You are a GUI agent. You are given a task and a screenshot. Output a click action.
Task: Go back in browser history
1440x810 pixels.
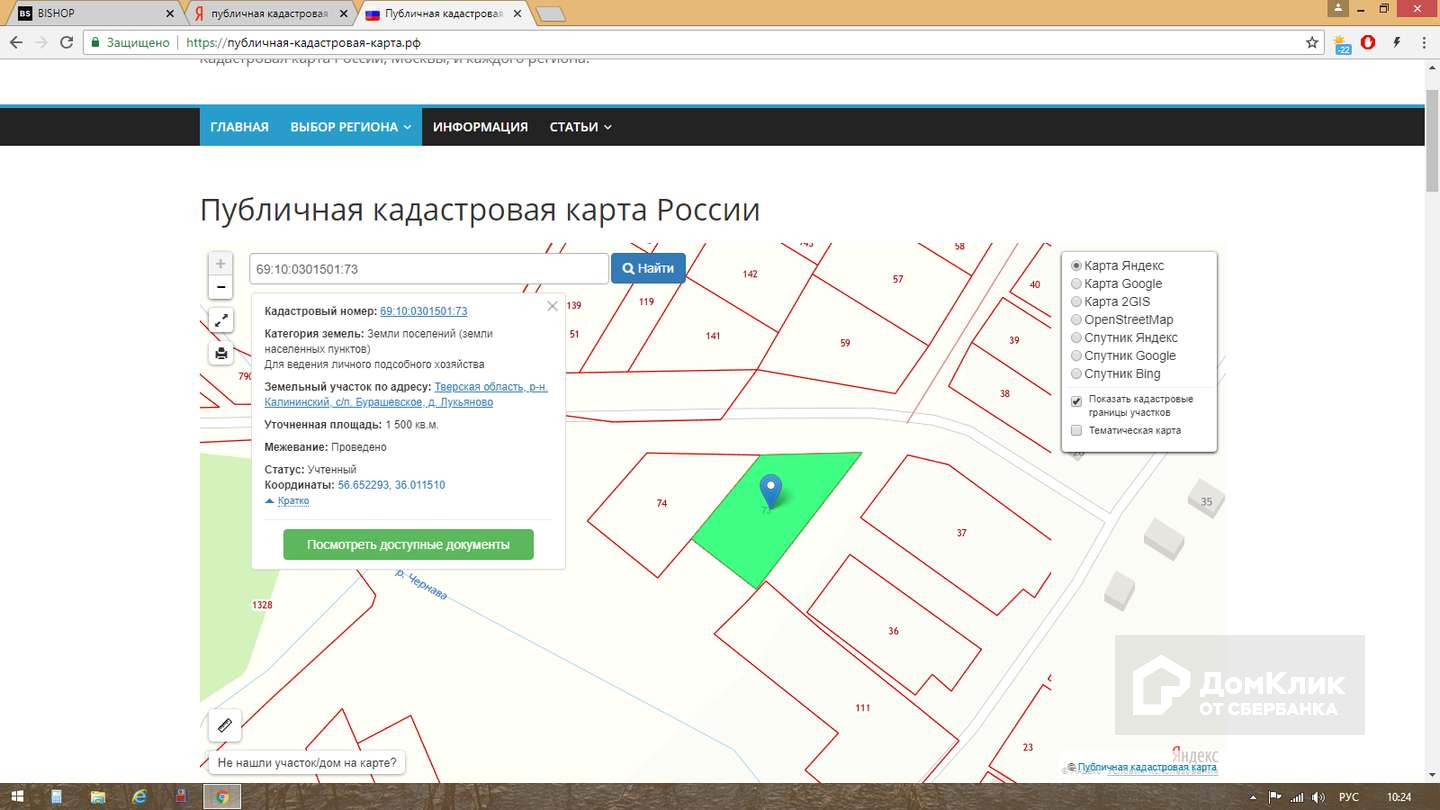(16, 43)
